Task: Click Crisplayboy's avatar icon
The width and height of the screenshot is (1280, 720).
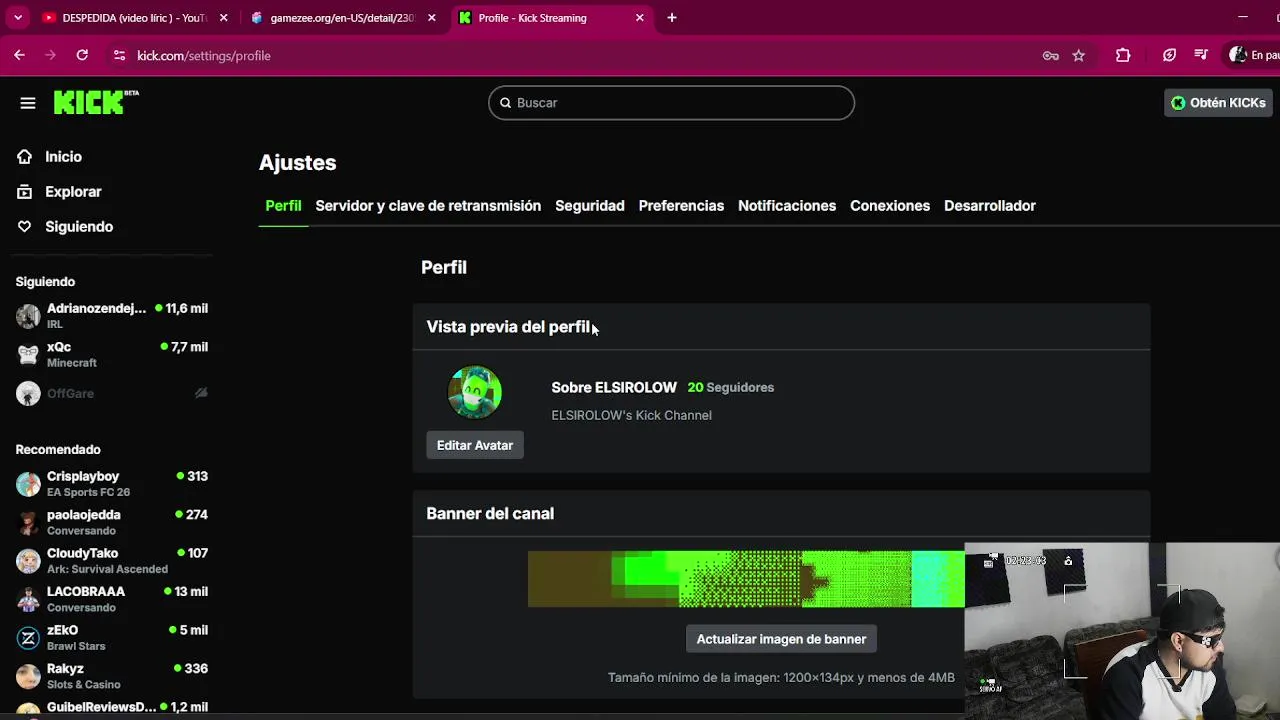Action: click(x=28, y=484)
